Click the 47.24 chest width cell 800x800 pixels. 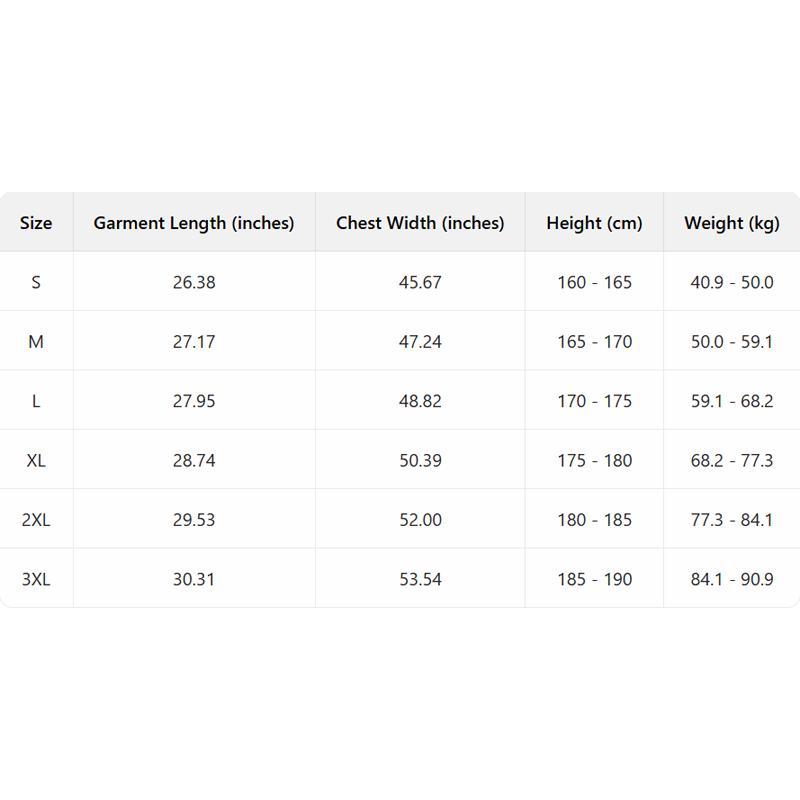(420, 342)
